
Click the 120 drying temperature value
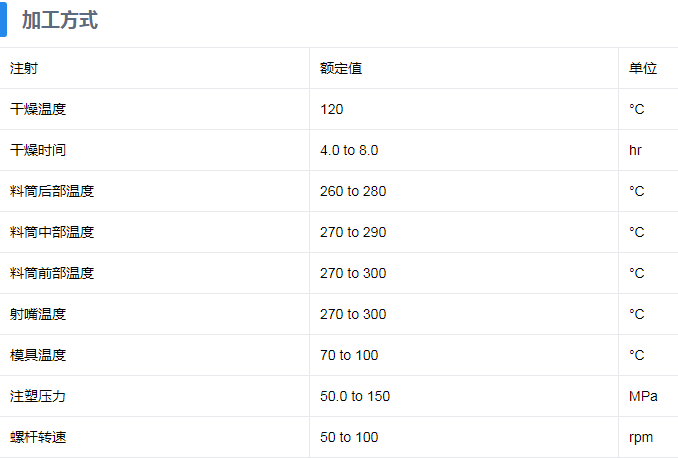(x=331, y=109)
